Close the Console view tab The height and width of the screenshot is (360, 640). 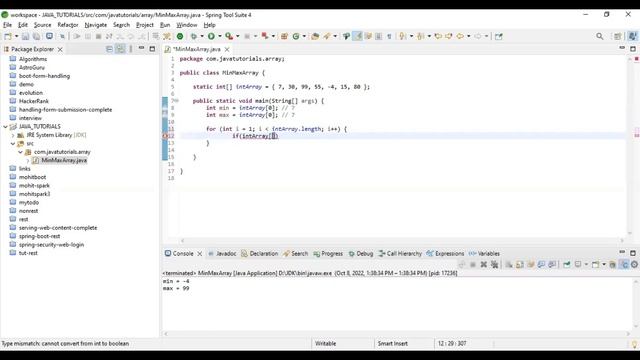200,254
